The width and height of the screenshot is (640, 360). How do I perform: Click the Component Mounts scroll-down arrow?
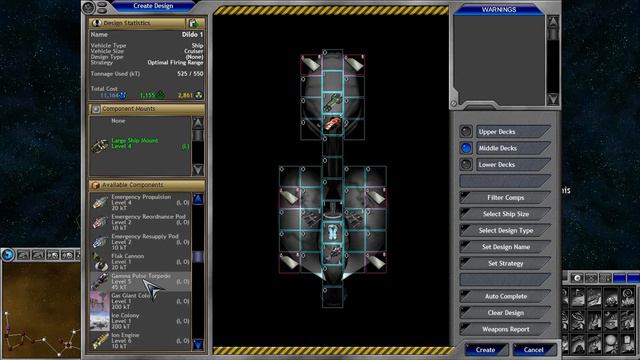click(198, 169)
